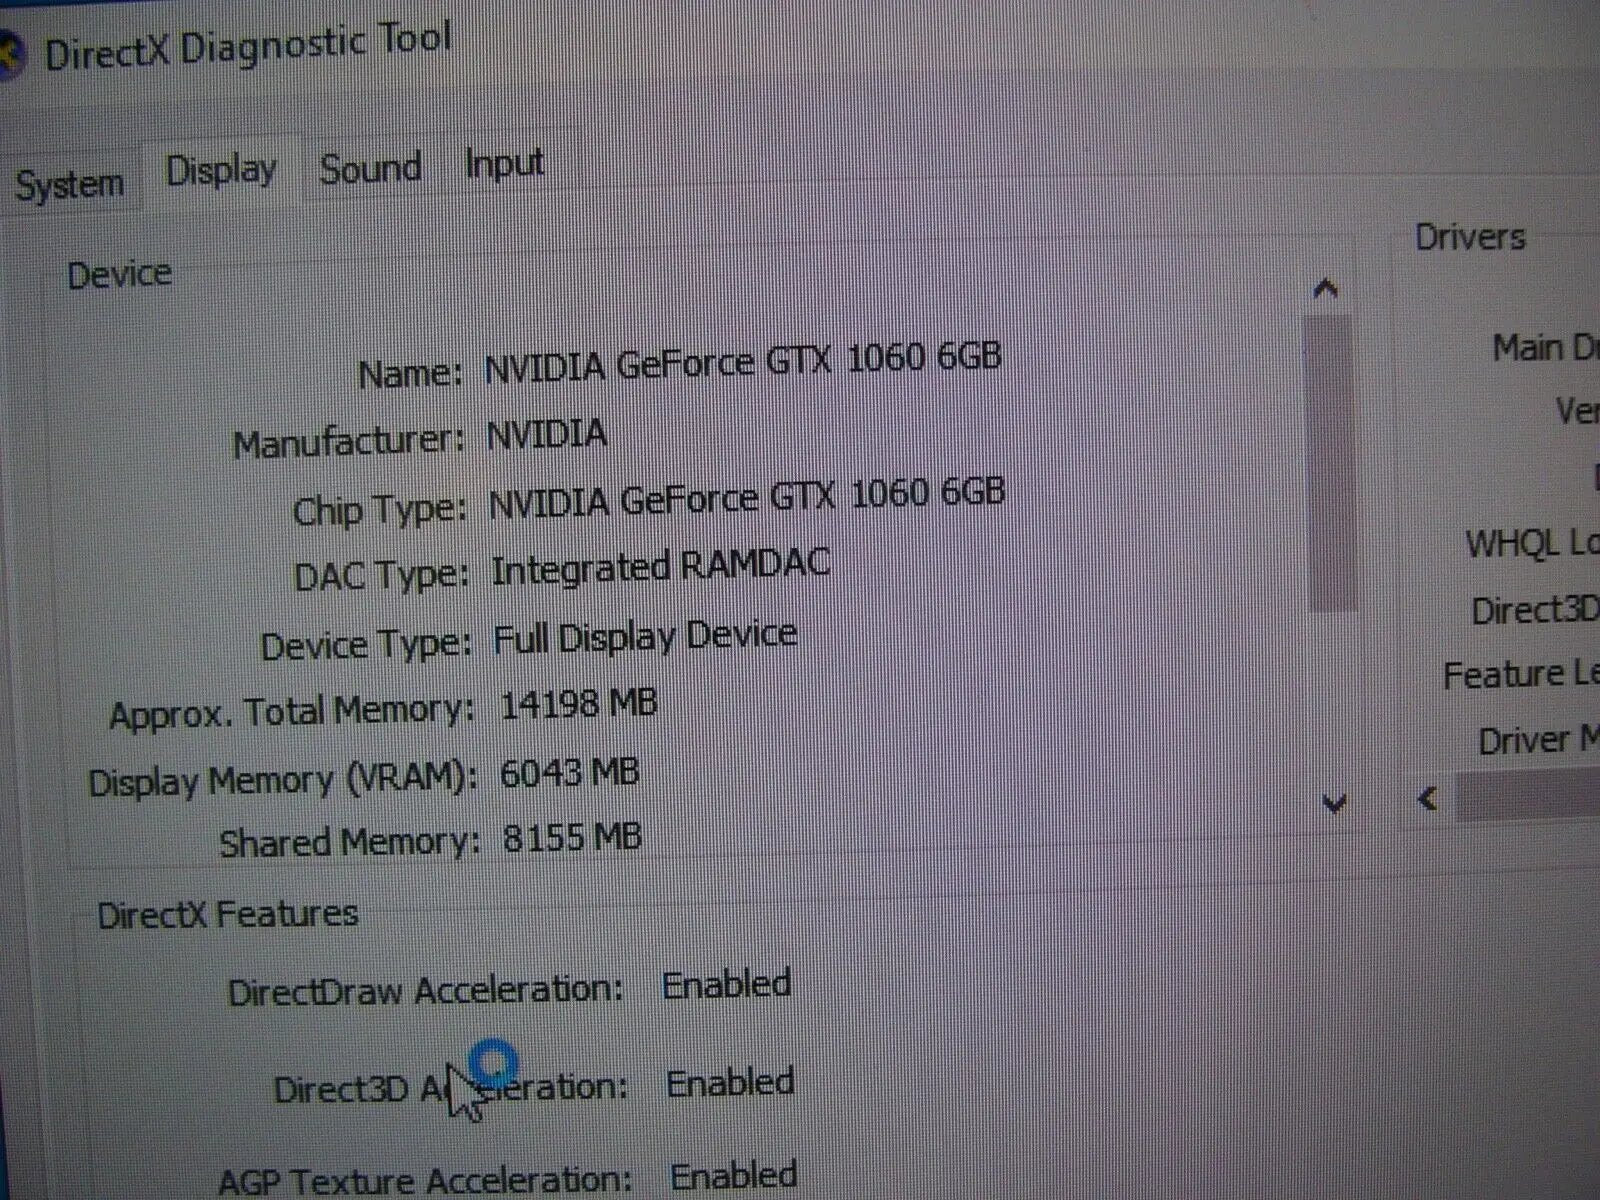Click the Display Memory (VRAM) label
The image size is (1600, 1200).
click(283, 781)
